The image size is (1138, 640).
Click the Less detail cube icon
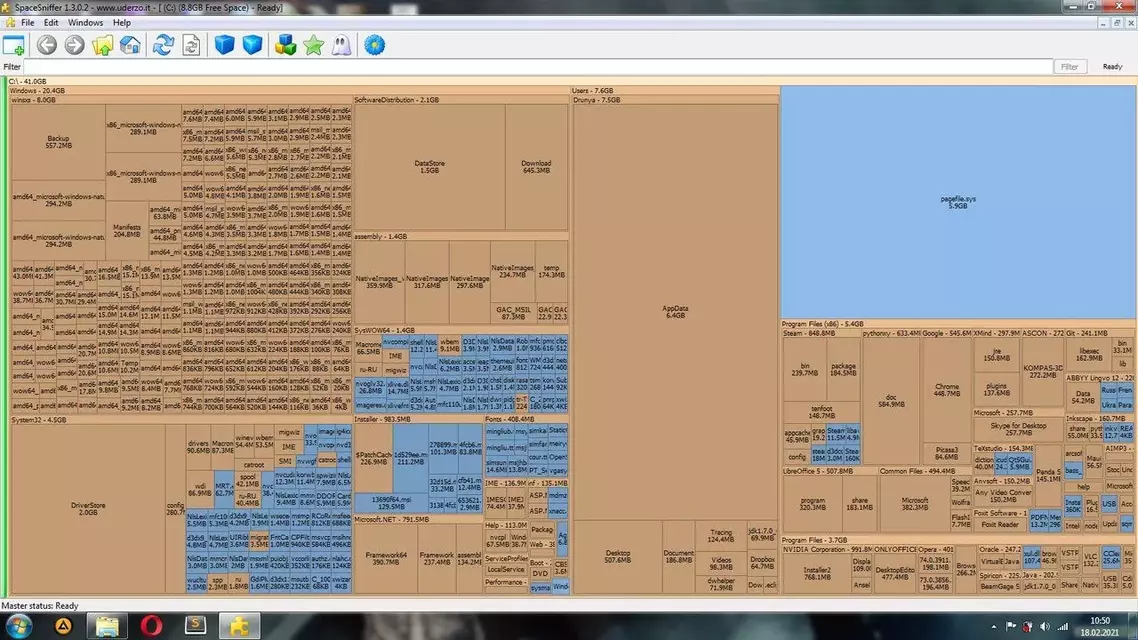[x=224, y=45]
